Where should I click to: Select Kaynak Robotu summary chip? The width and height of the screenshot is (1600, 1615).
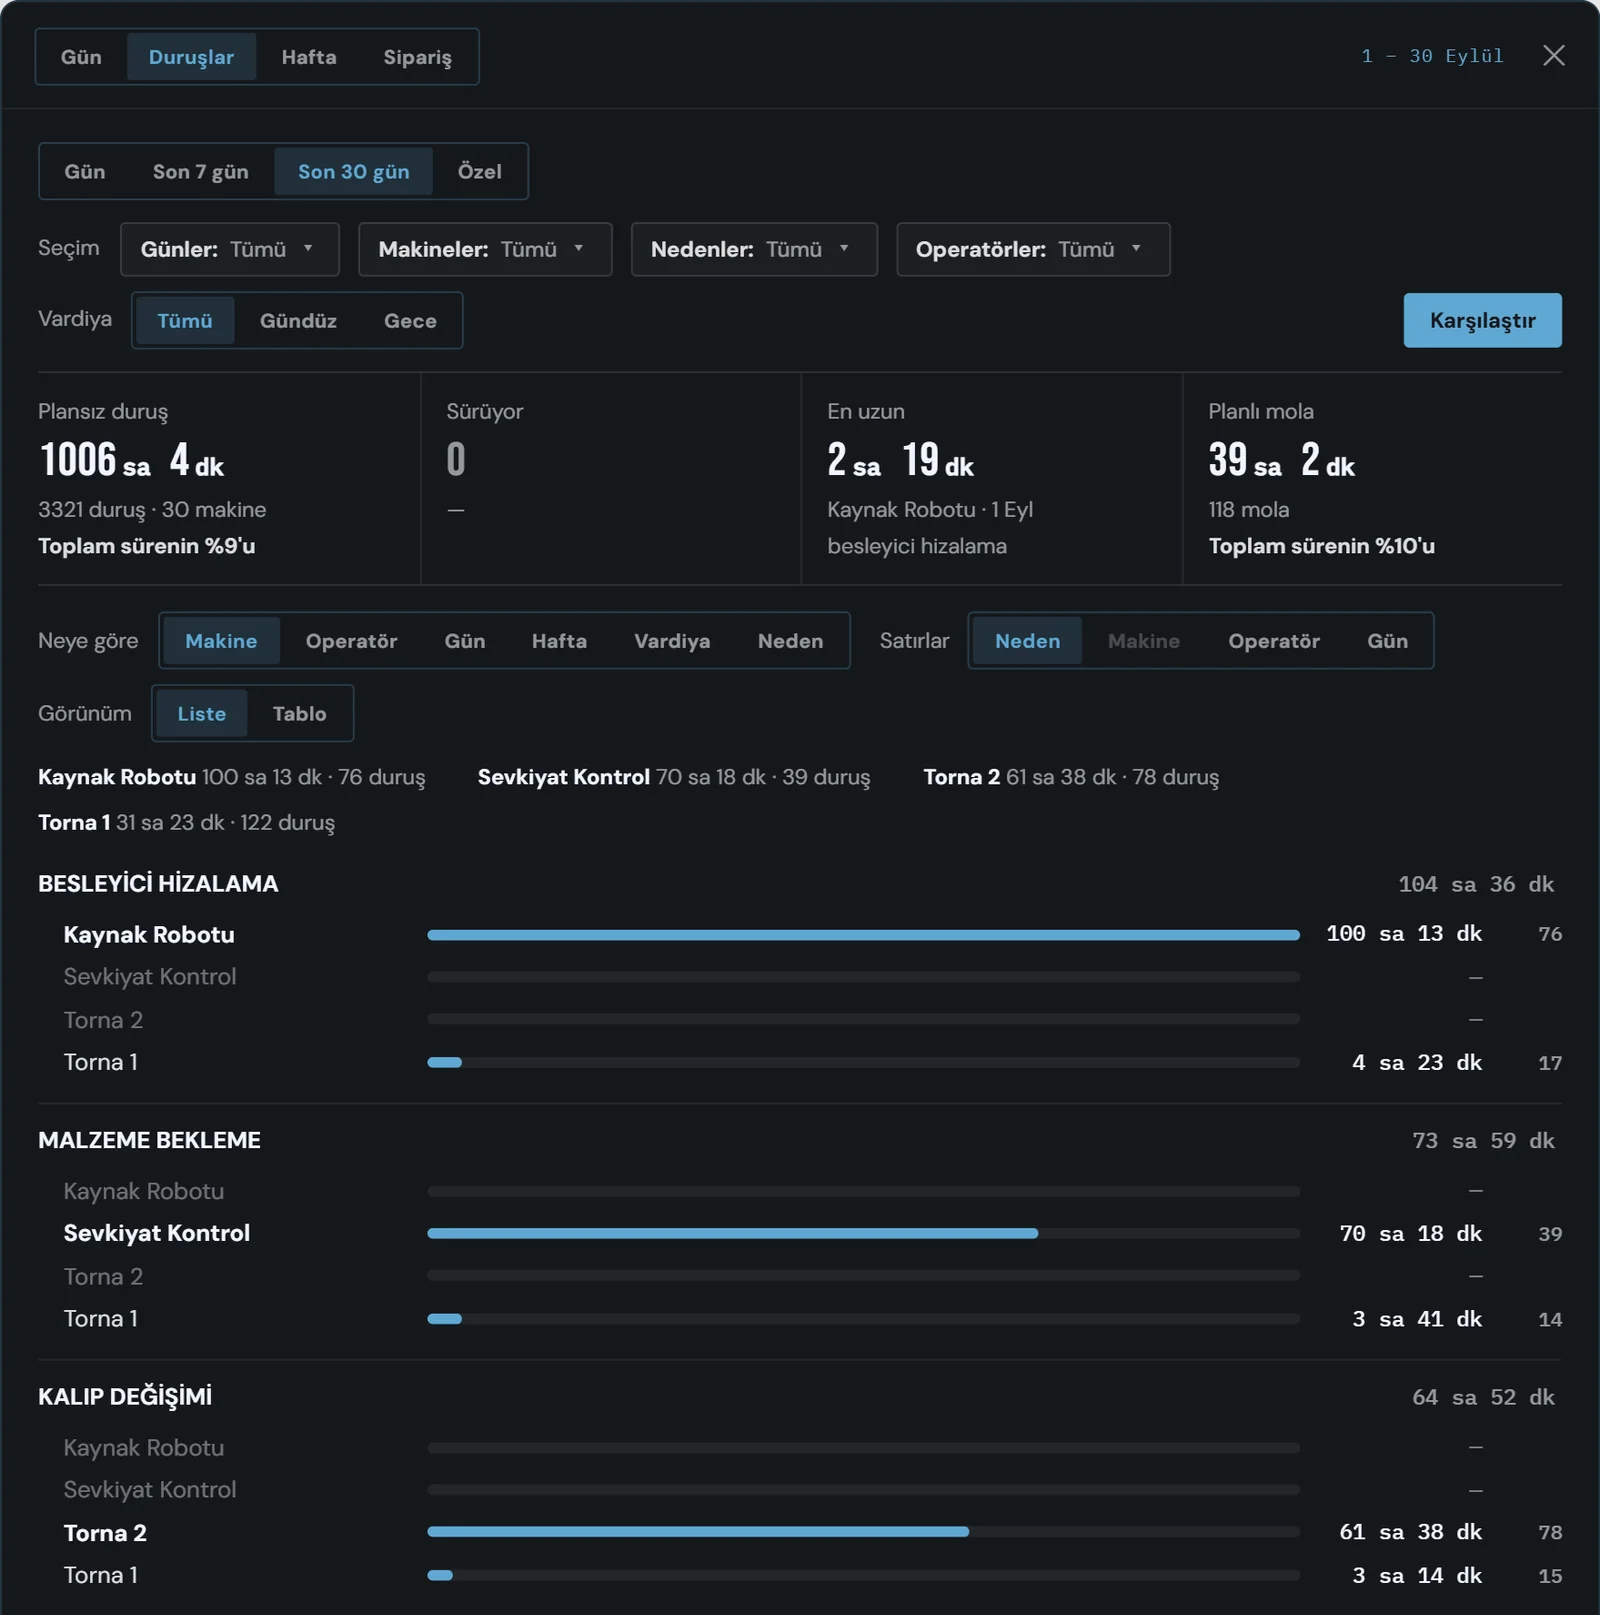point(231,777)
